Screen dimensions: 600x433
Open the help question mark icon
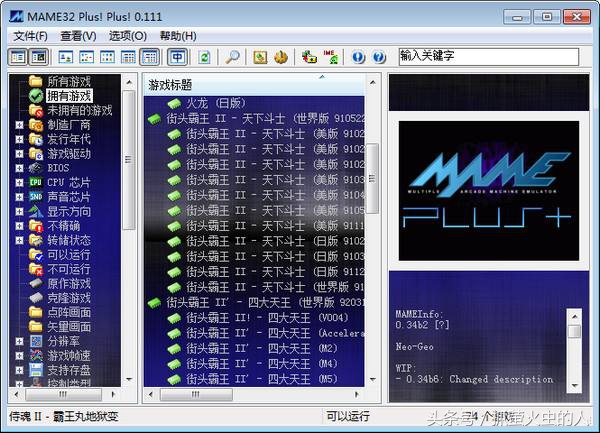[x=379, y=57]
